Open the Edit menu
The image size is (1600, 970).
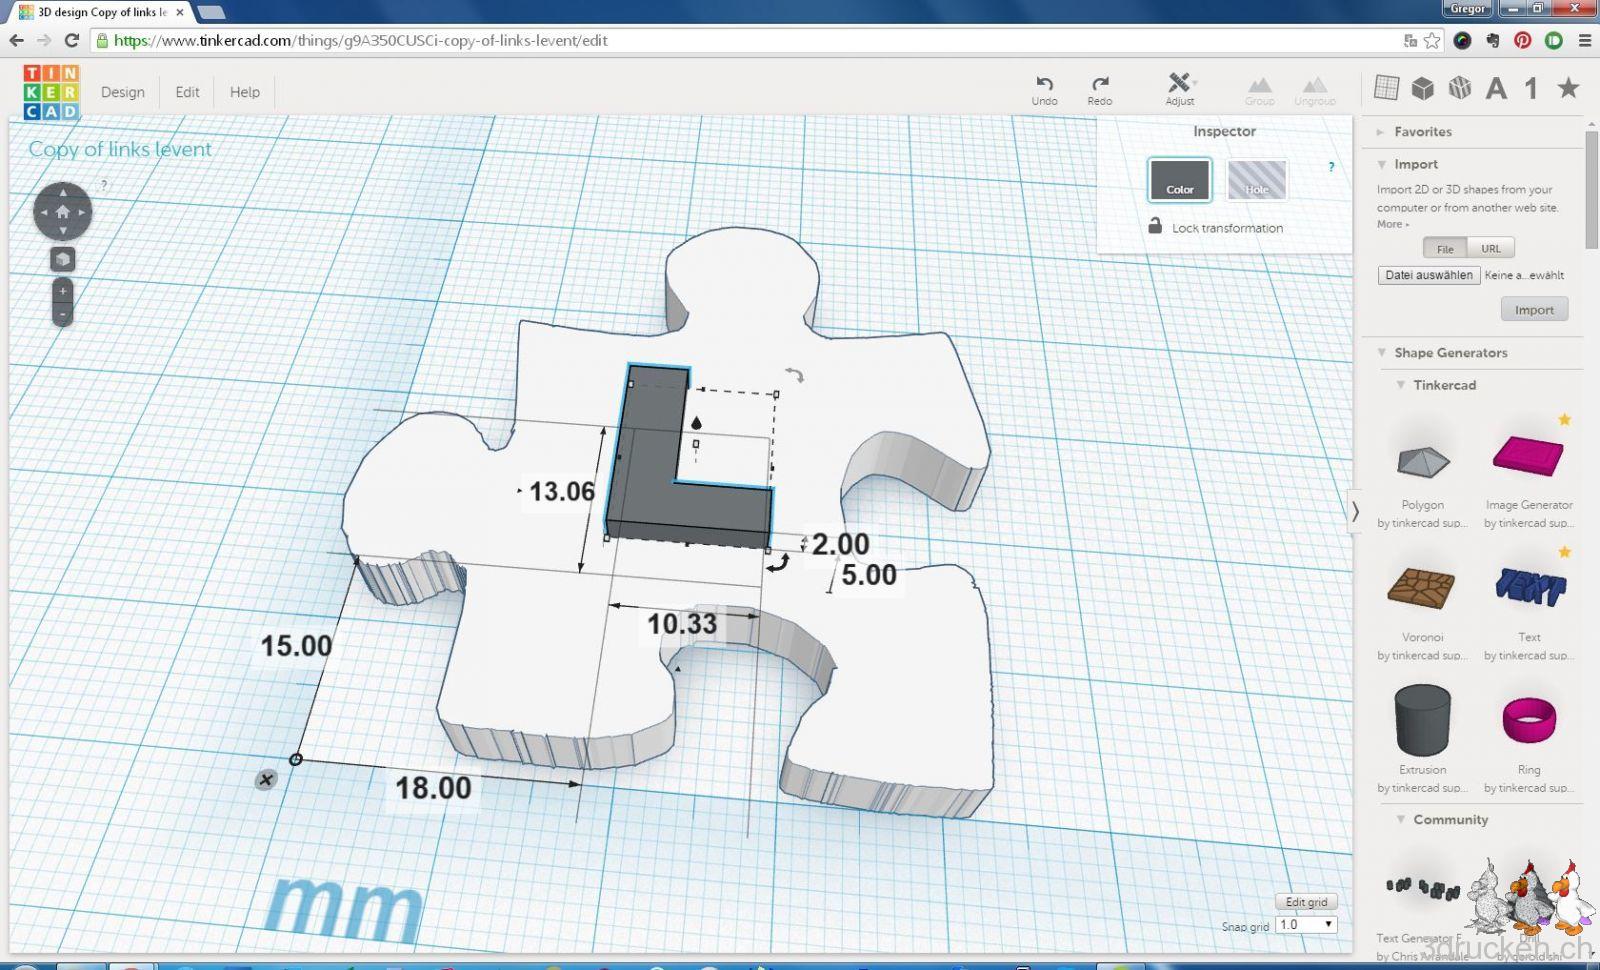tap(186, 92)
